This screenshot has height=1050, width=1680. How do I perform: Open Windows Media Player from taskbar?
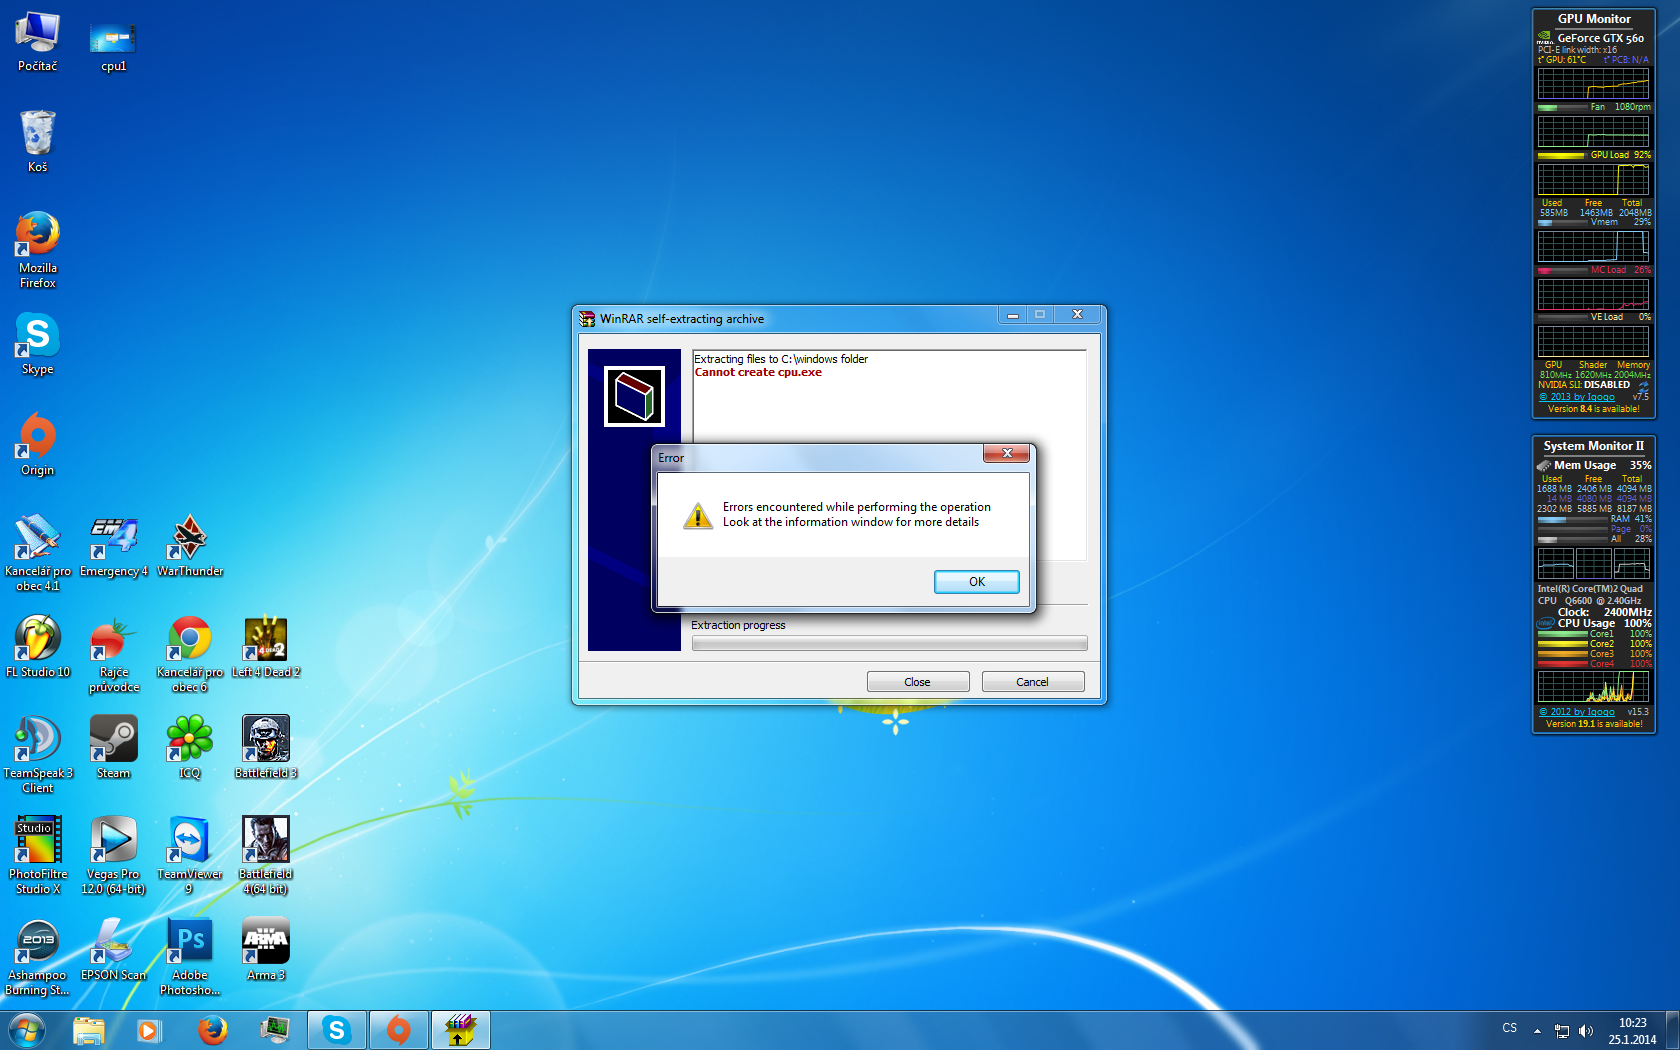[x=149, y=1030]
